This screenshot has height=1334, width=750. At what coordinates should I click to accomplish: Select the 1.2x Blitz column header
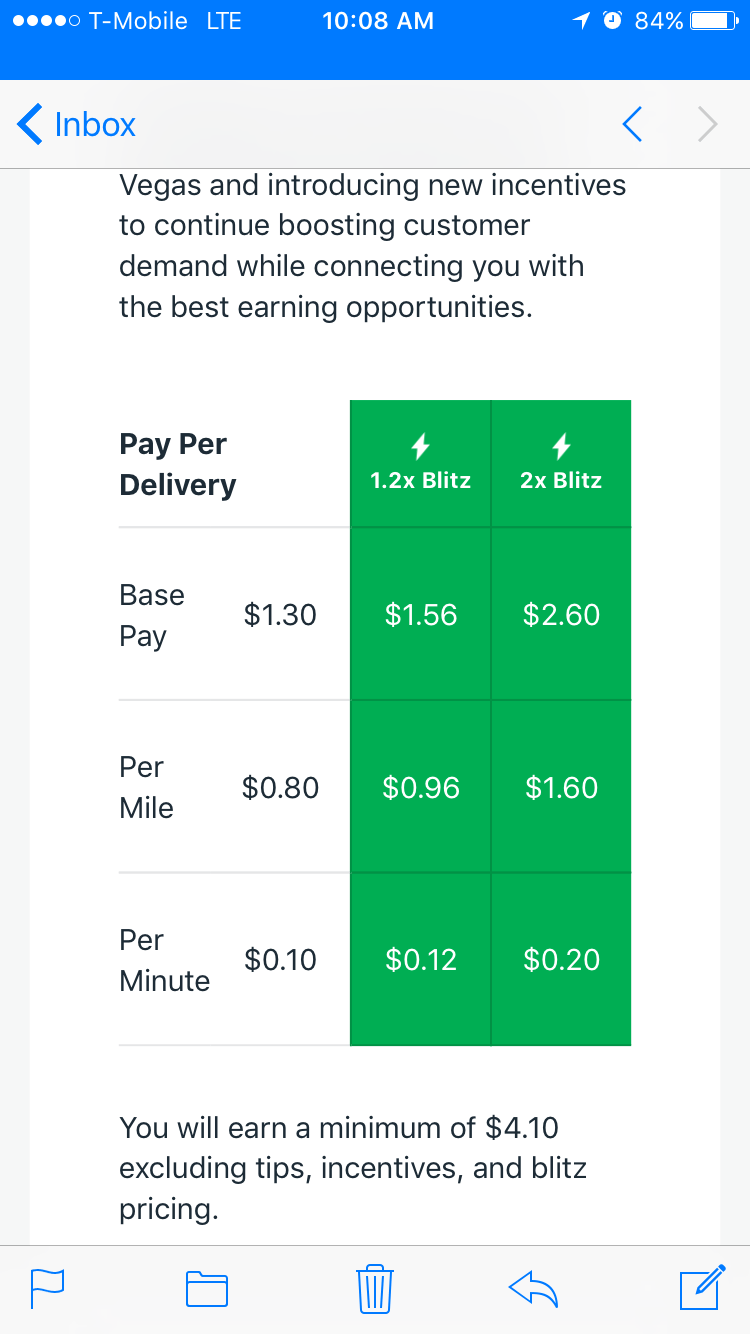coord(419,481)
